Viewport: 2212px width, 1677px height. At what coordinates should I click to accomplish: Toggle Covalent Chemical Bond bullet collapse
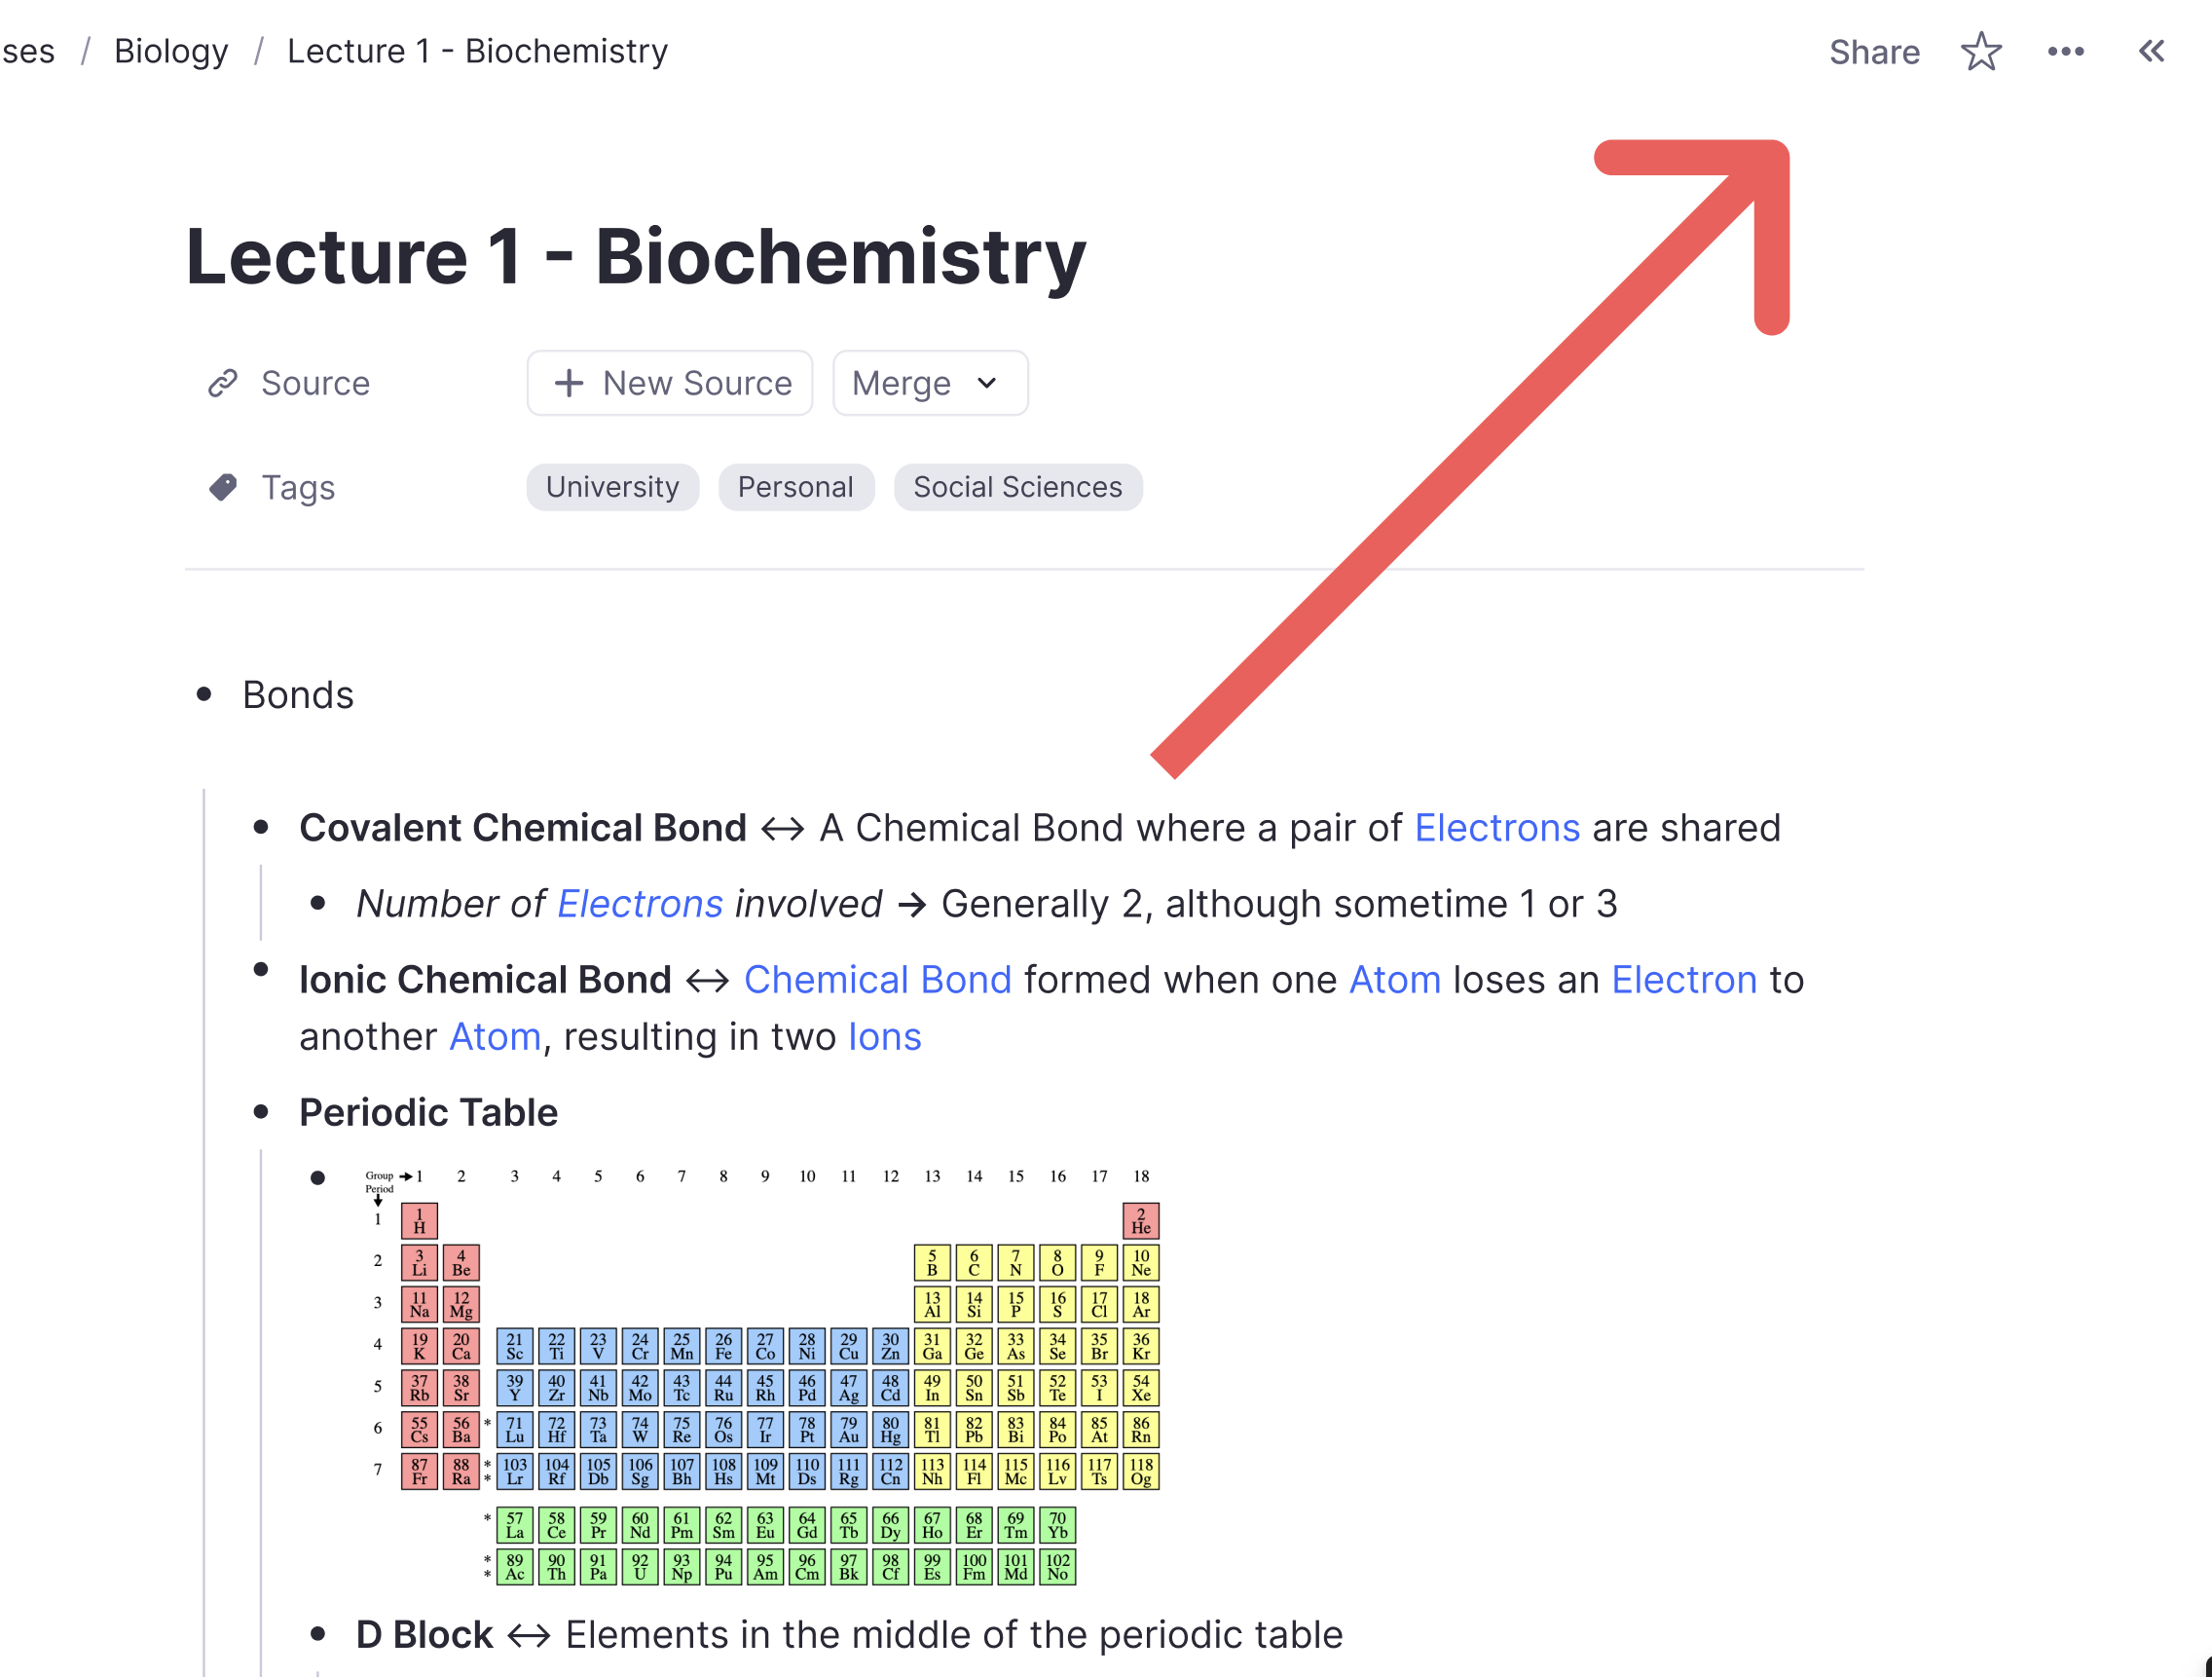261,827
